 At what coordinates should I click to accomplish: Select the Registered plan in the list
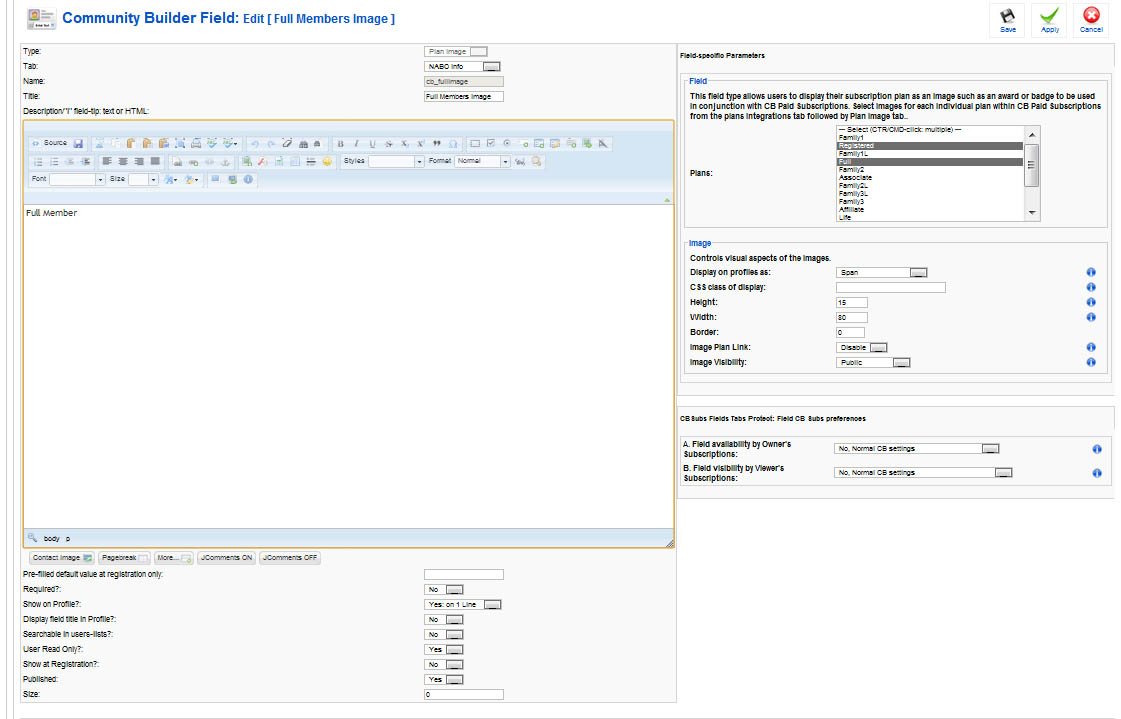tap(930, 146)
